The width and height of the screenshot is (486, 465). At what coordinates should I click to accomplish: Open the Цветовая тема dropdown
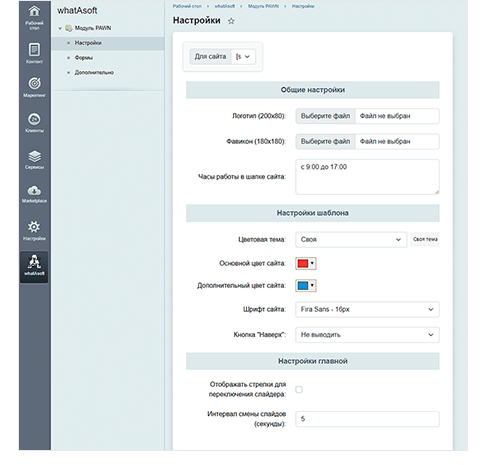tap(351, 239)
